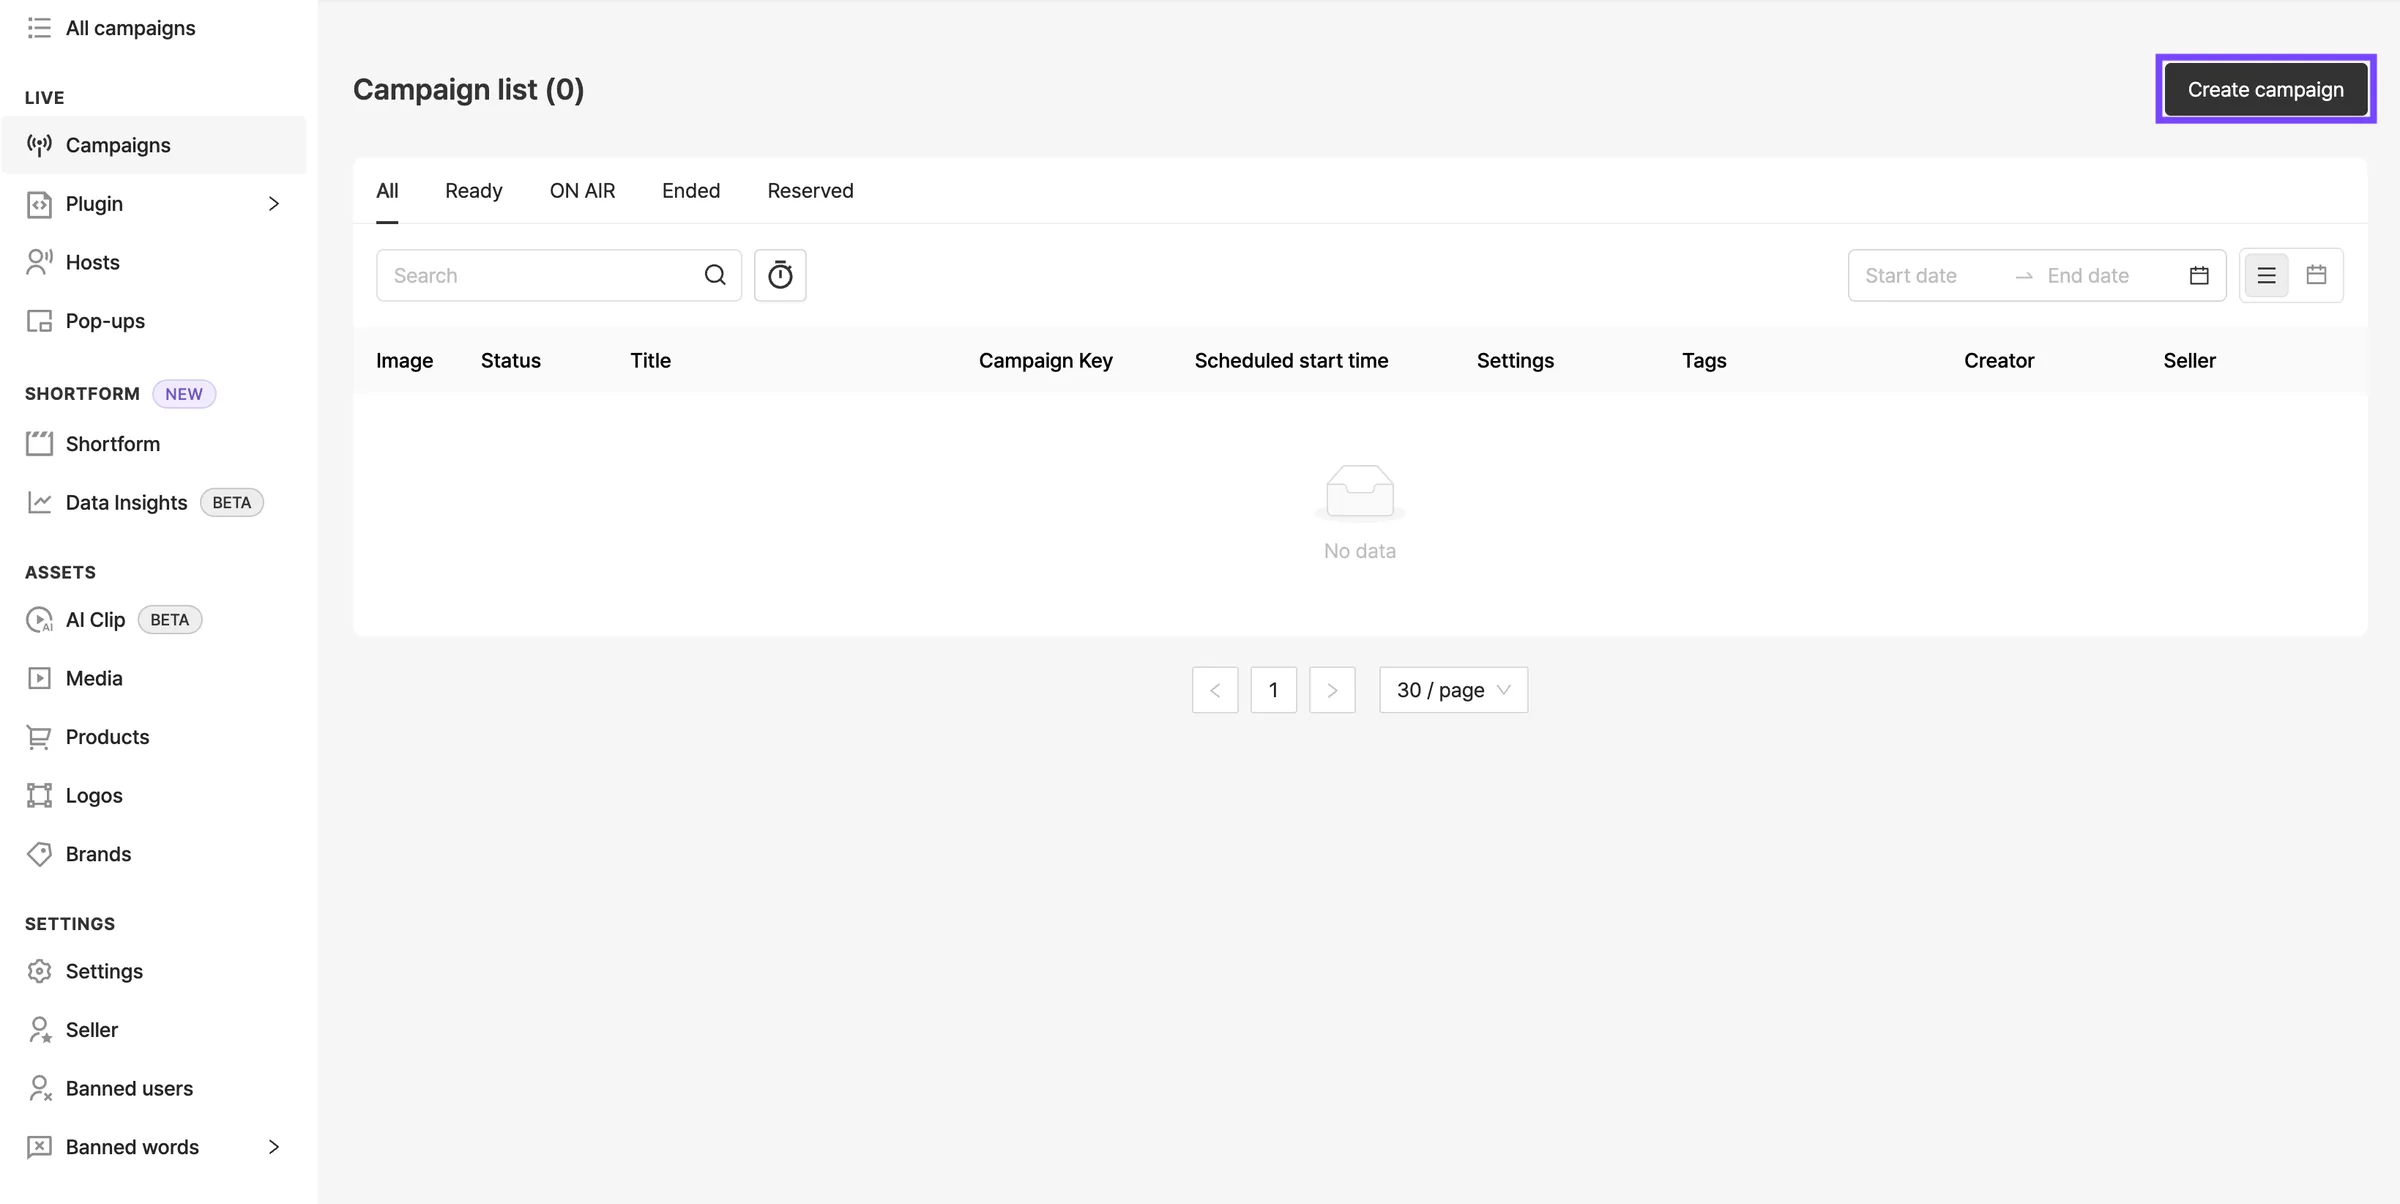Switch to the Ended tab

click(691, 191)
